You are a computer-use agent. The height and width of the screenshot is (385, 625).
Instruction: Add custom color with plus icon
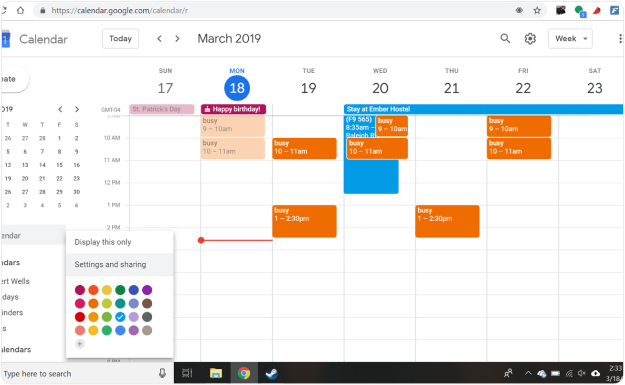(x=80, y=344)
